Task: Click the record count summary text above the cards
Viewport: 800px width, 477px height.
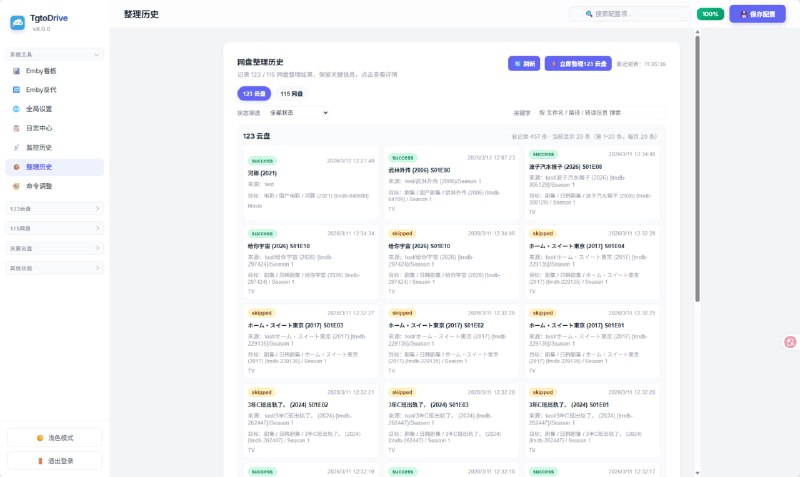Action: pyautogui.click(x=584, y=137)
